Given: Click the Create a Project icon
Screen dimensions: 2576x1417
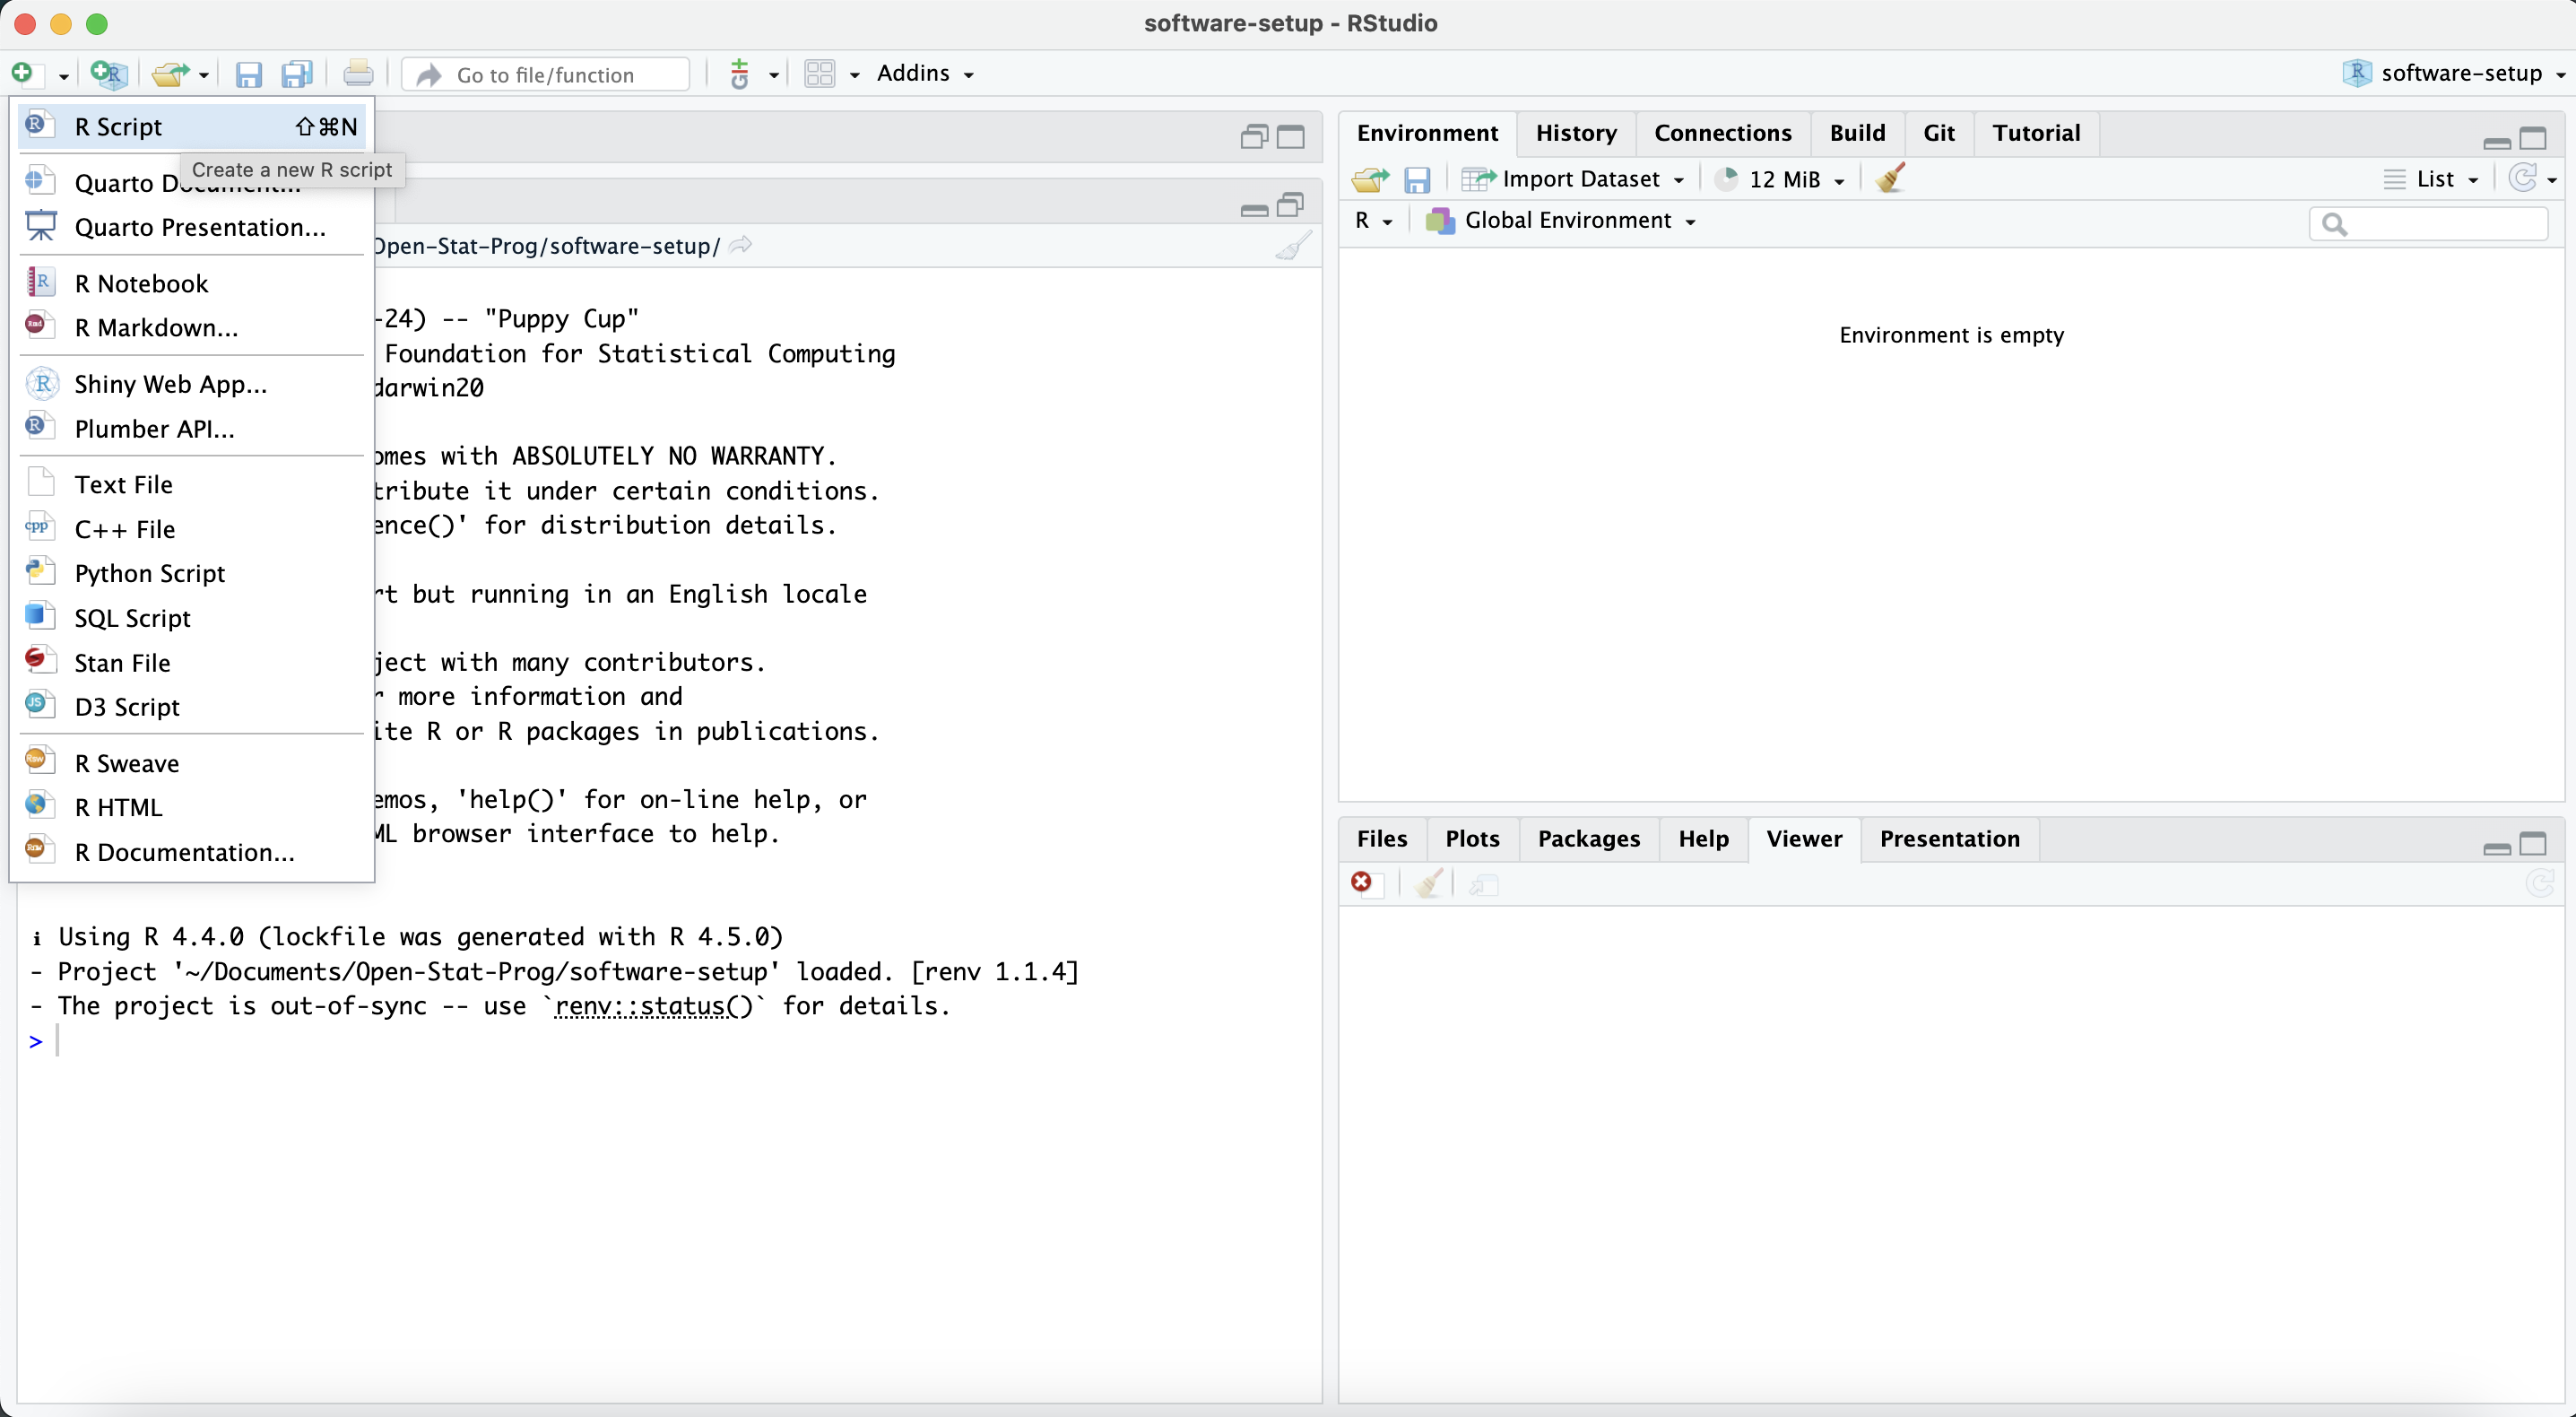Looking at the screenshot, I should coord(107,74).
